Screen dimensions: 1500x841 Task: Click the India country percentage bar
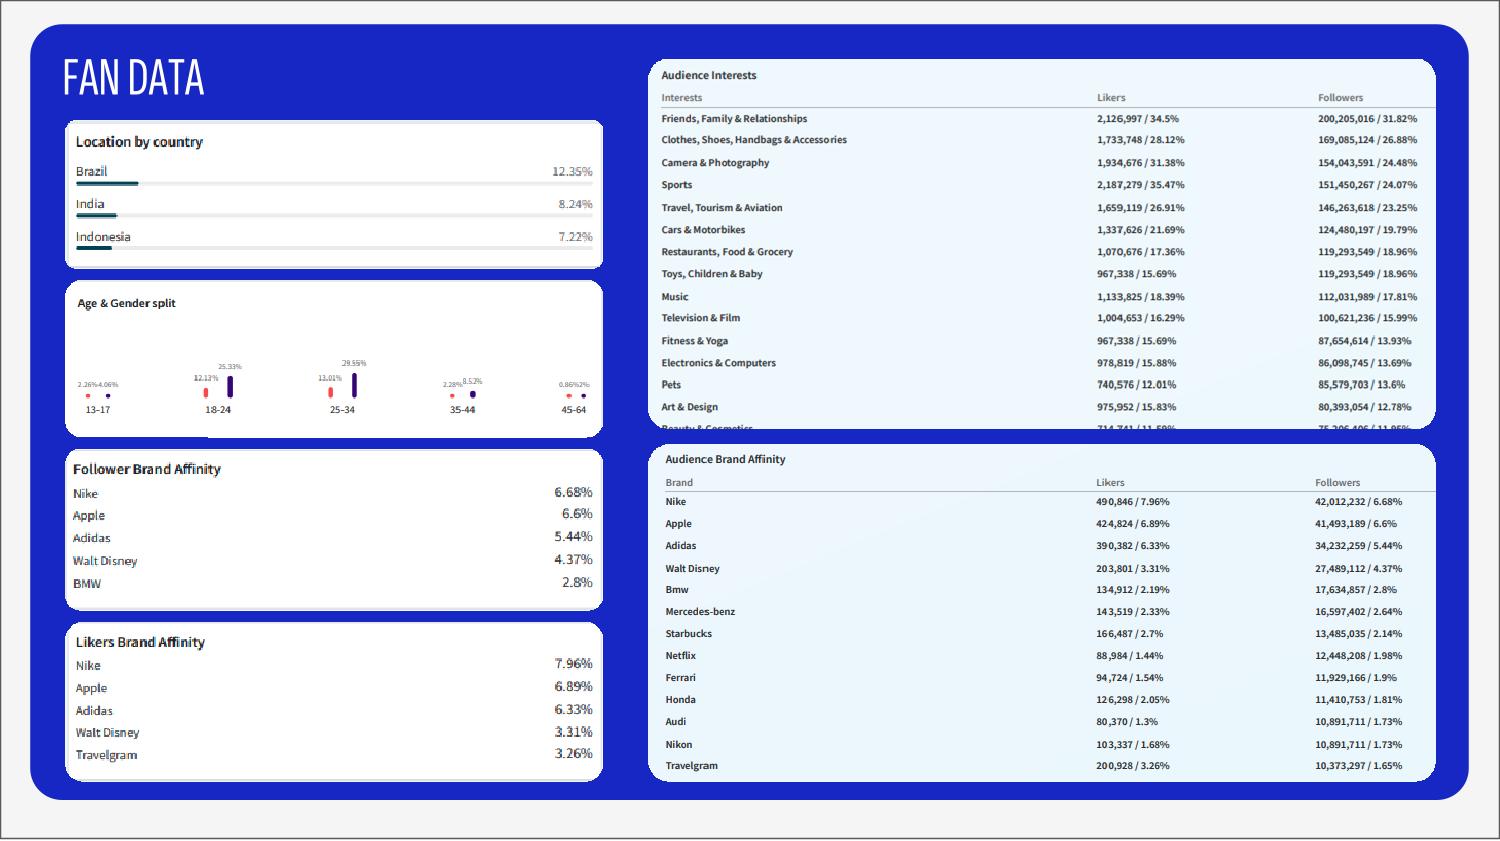(x=333, y=216)
